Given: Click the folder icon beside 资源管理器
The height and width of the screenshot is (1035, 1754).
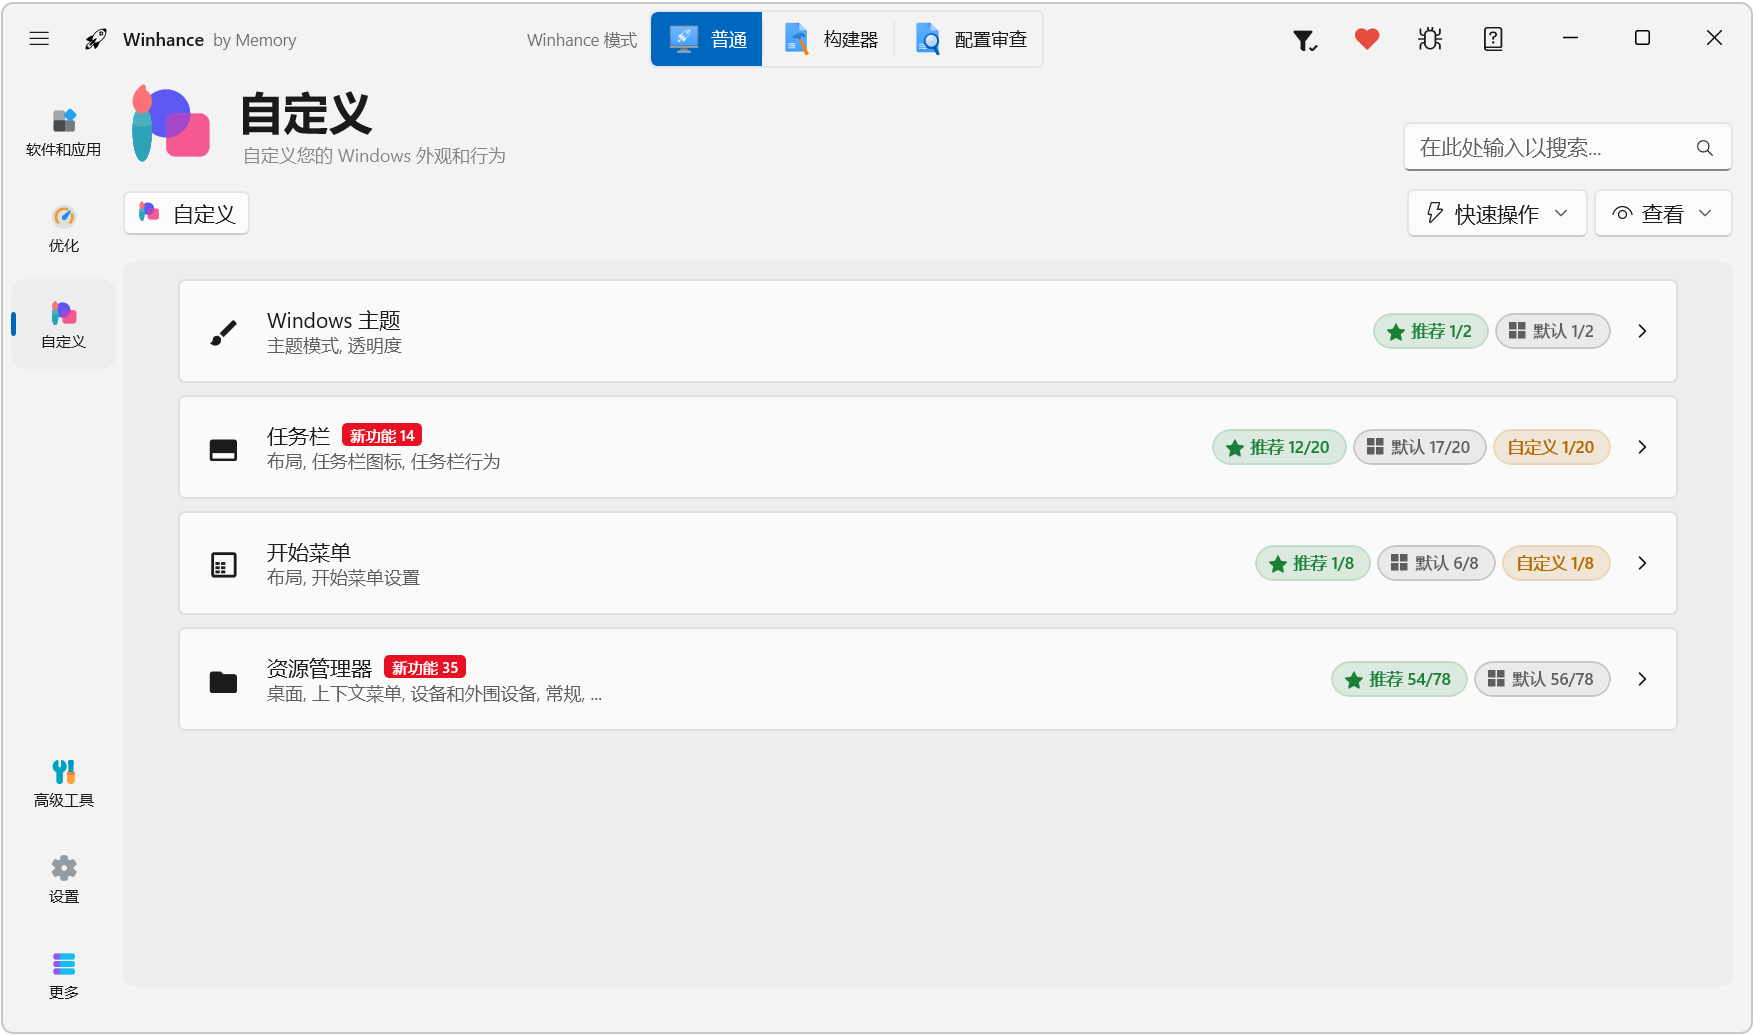Looking at the screenshot, I should (224, 681).
